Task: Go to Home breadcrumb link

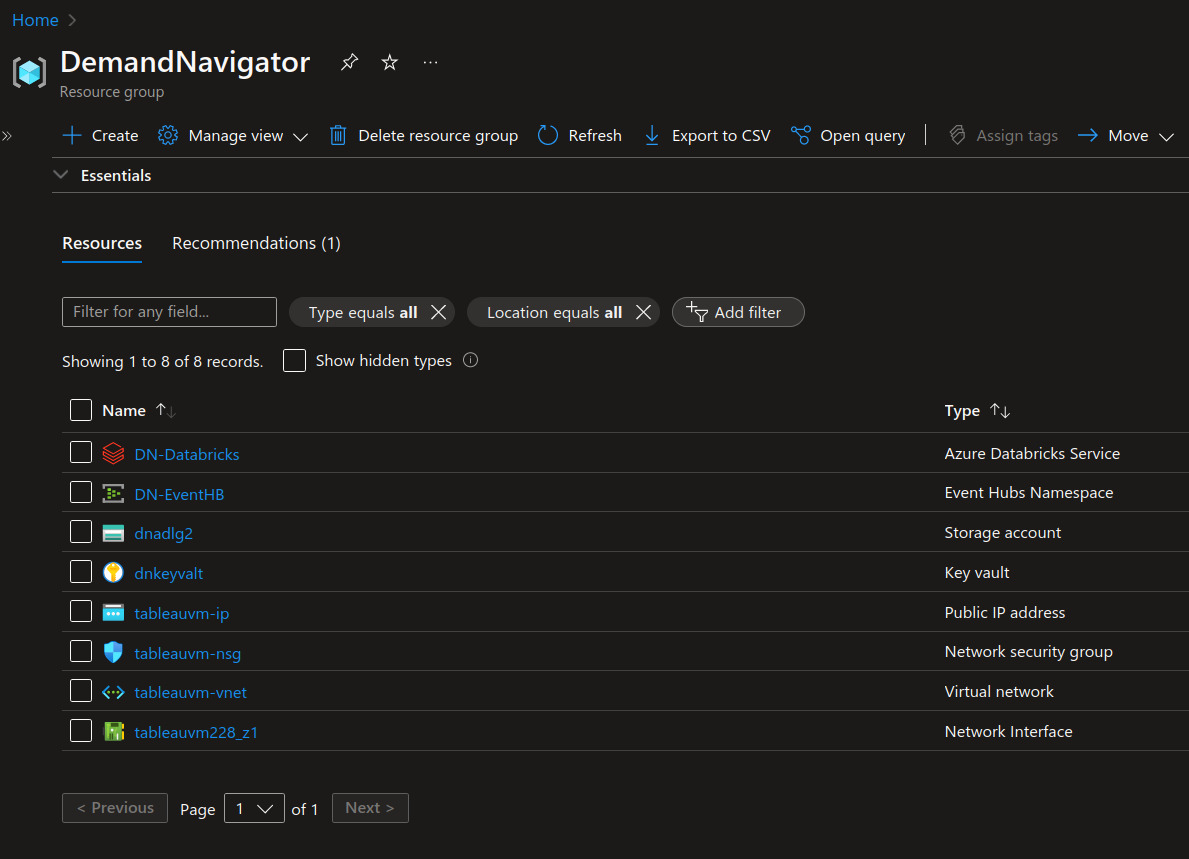Action: coord(35,20)
